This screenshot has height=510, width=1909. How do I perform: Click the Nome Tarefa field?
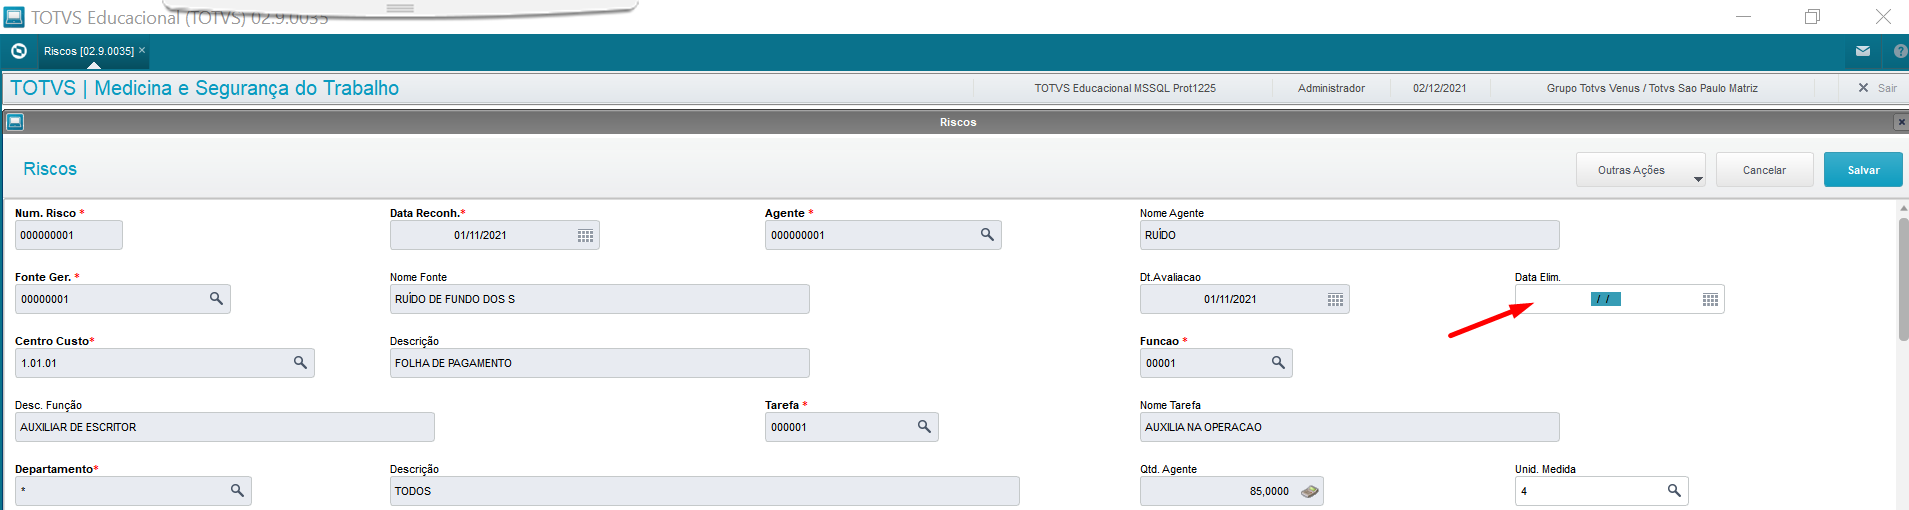click(x=1349, y=427)
